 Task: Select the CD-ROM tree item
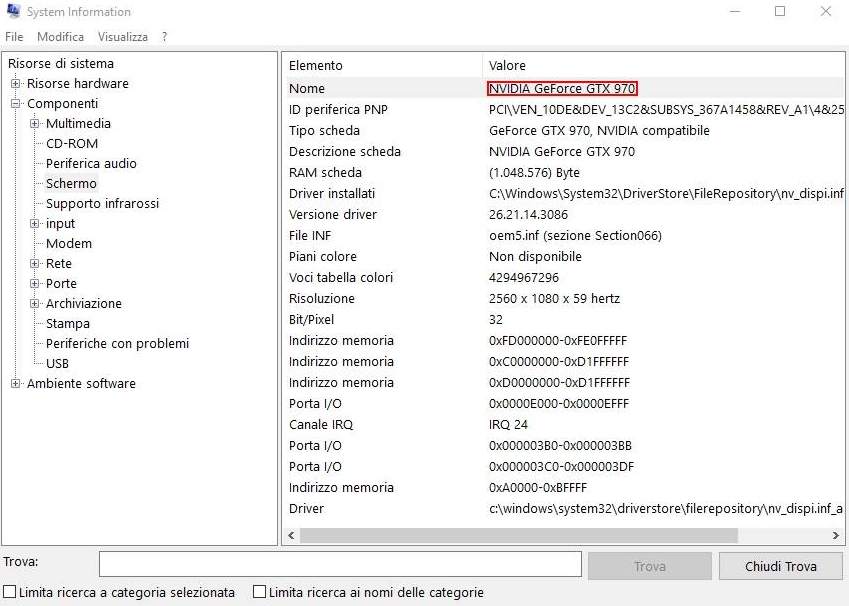pos(72,144)
